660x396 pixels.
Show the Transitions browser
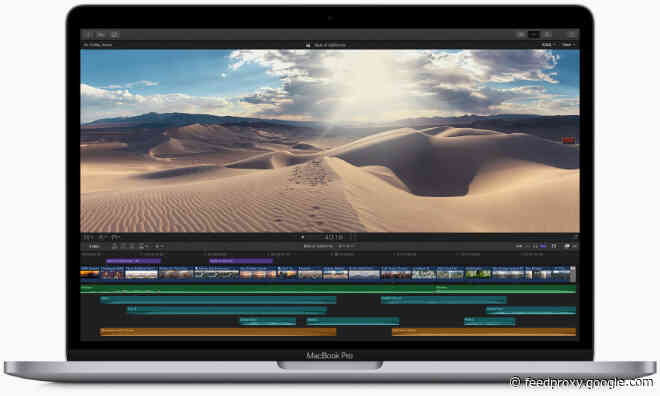(575, 246)
